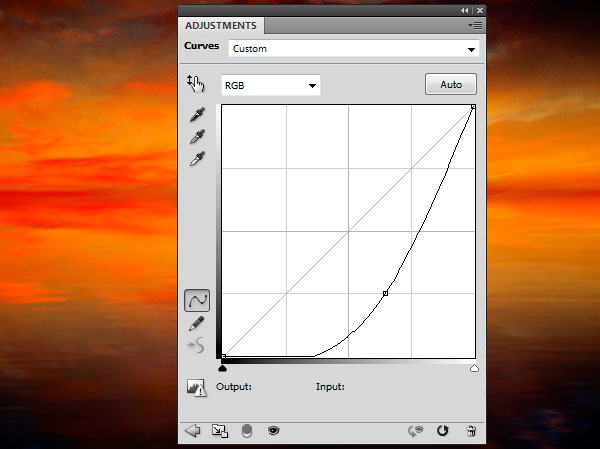600x449 pixels.
Task: Return to adjustment list arrow
Action: coord(192,431)
